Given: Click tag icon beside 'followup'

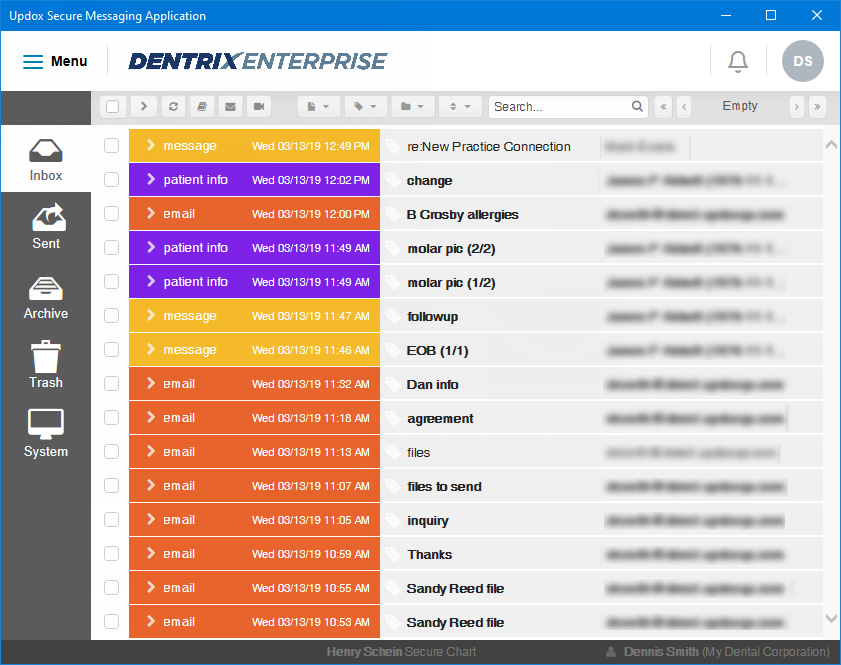Looking at the screenshot, I should coord(393,316).
